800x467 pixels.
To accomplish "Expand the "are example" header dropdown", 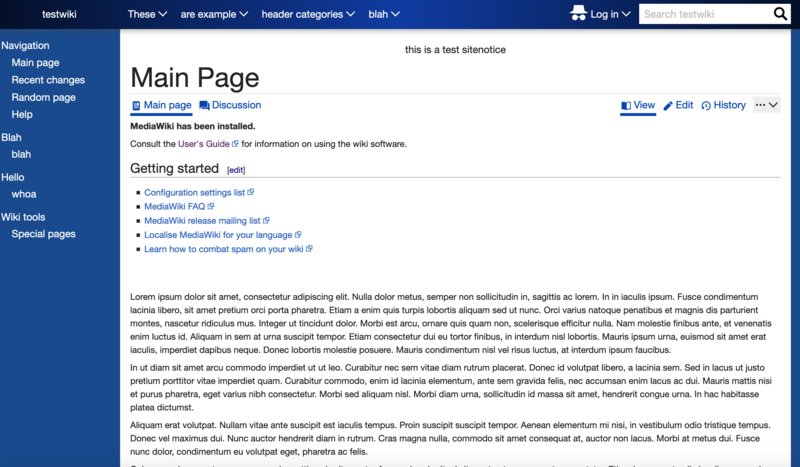I will pos(214,14).
